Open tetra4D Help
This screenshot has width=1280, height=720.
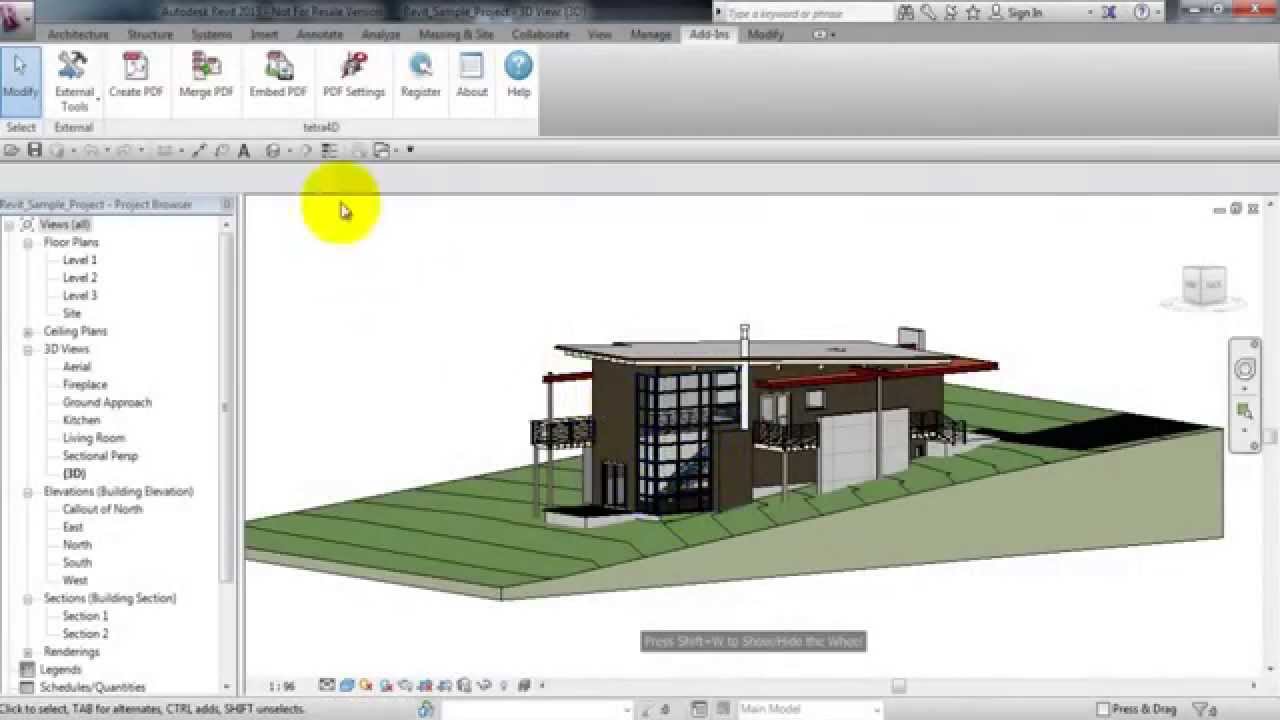click(x=518, y=76)
